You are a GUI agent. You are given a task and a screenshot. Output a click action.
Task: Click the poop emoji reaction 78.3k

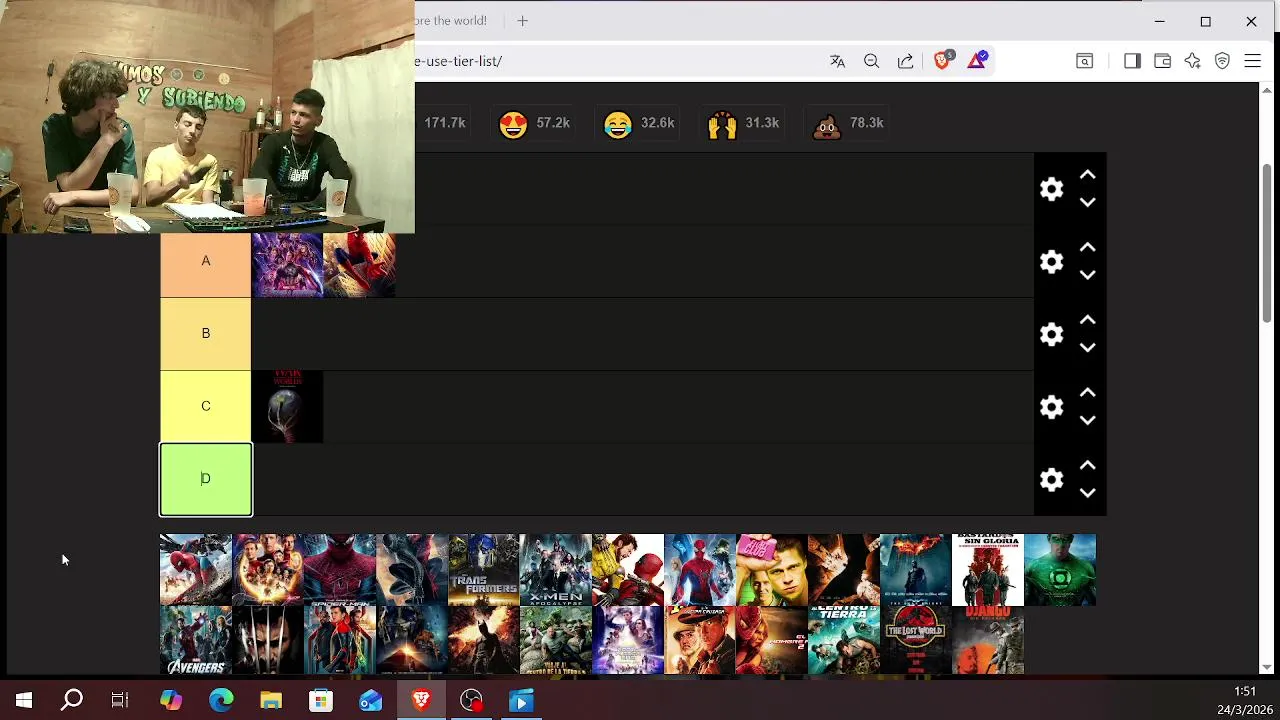click(x=848, y=123)
